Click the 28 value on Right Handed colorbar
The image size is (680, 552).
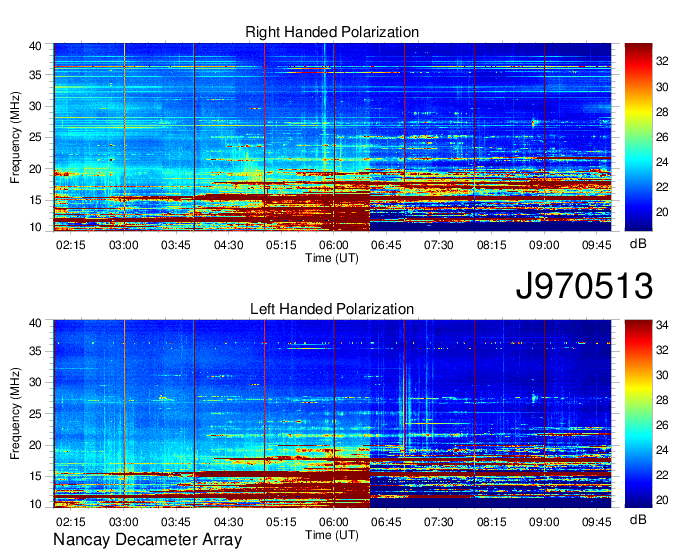[x=662, y=112]
